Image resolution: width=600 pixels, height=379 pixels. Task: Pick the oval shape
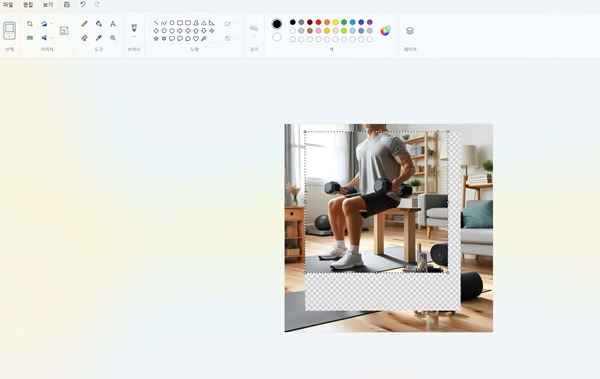point(172,23)
